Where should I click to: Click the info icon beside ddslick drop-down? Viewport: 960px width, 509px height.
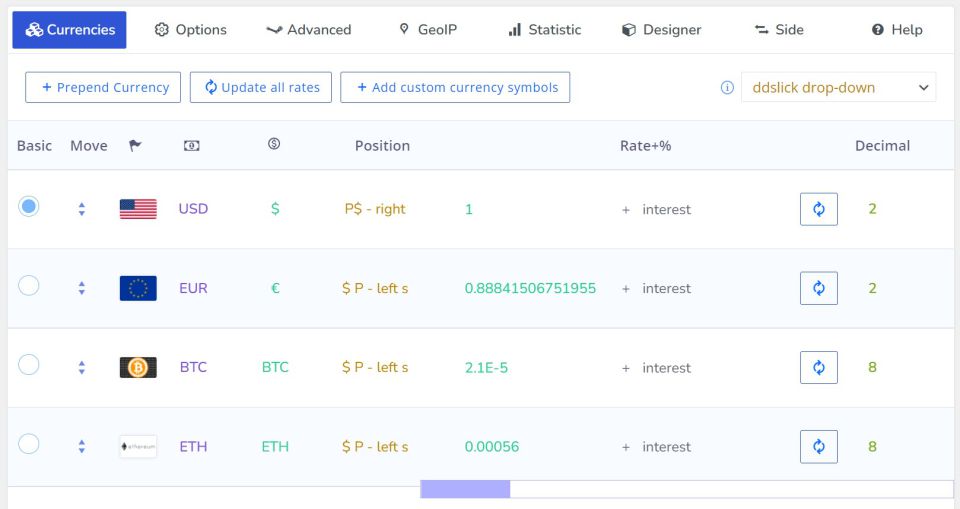[727, 87]
